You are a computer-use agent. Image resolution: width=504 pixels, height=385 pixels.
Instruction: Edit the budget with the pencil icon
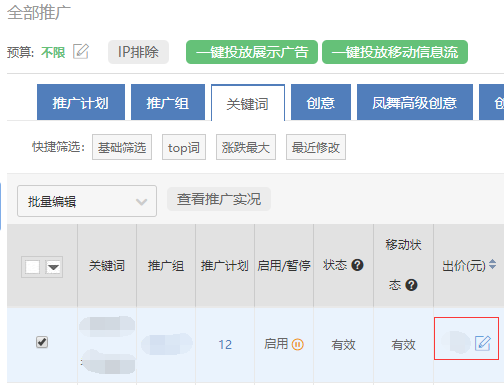[81, 52]
